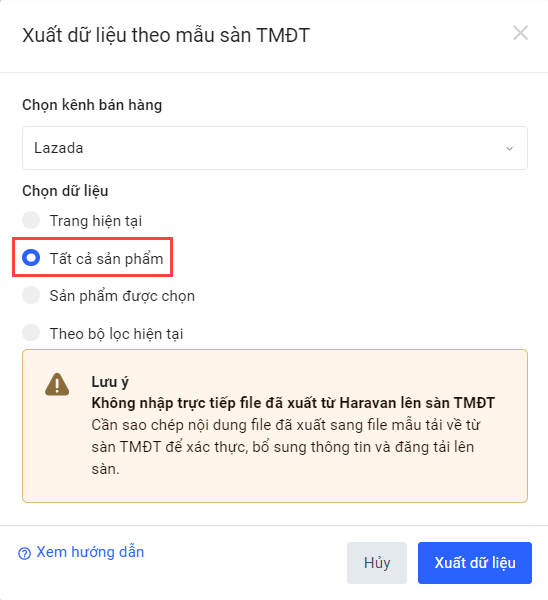Open the Xem hướng dẫn guide link

90,552
